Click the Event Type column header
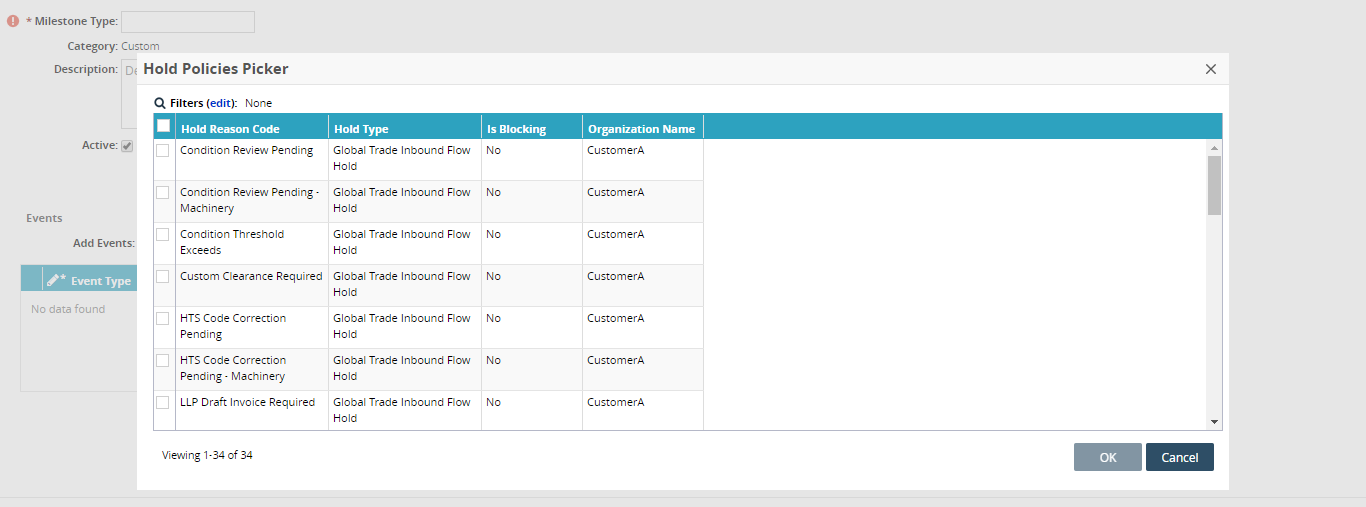This screenshot has height=507, width=1366. coord(101,281)
